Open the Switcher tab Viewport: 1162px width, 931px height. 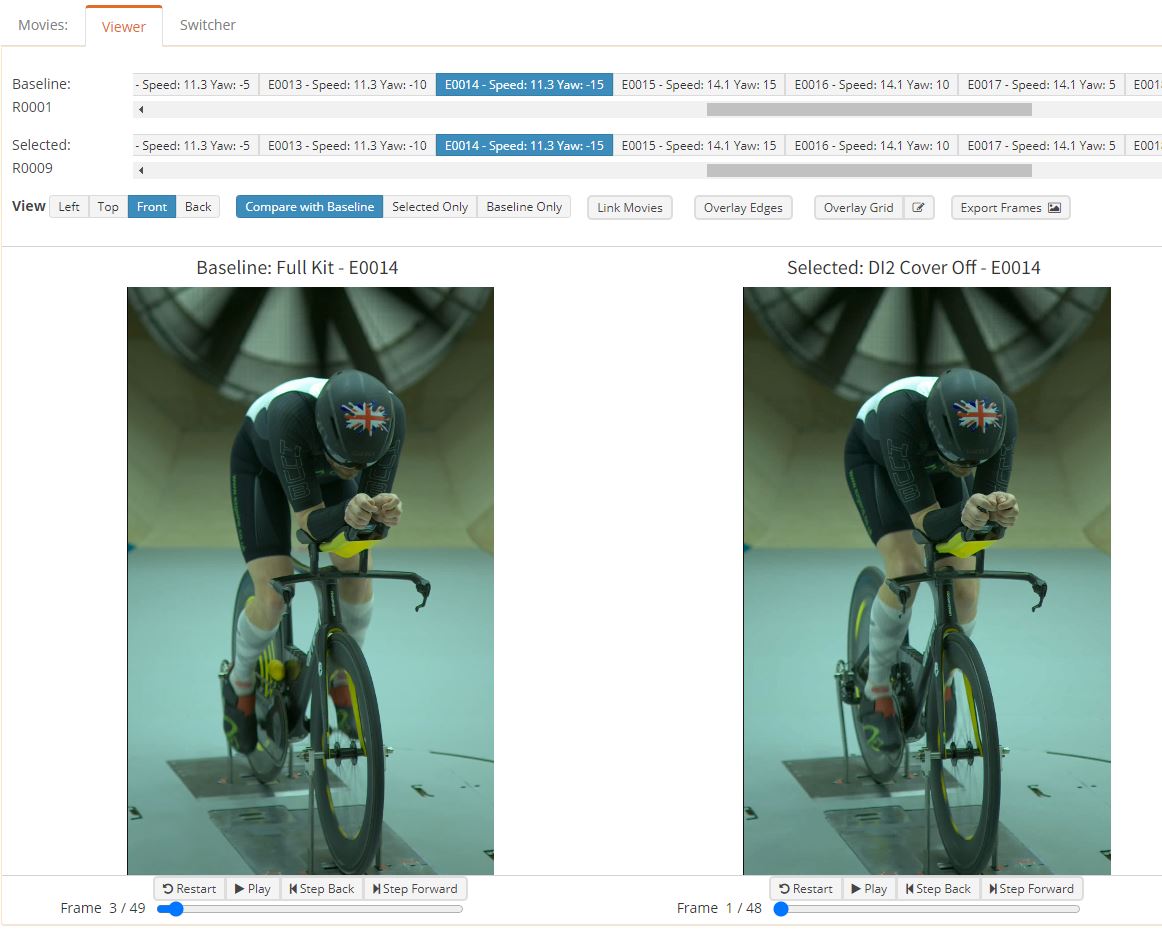[x=207, y=24]
